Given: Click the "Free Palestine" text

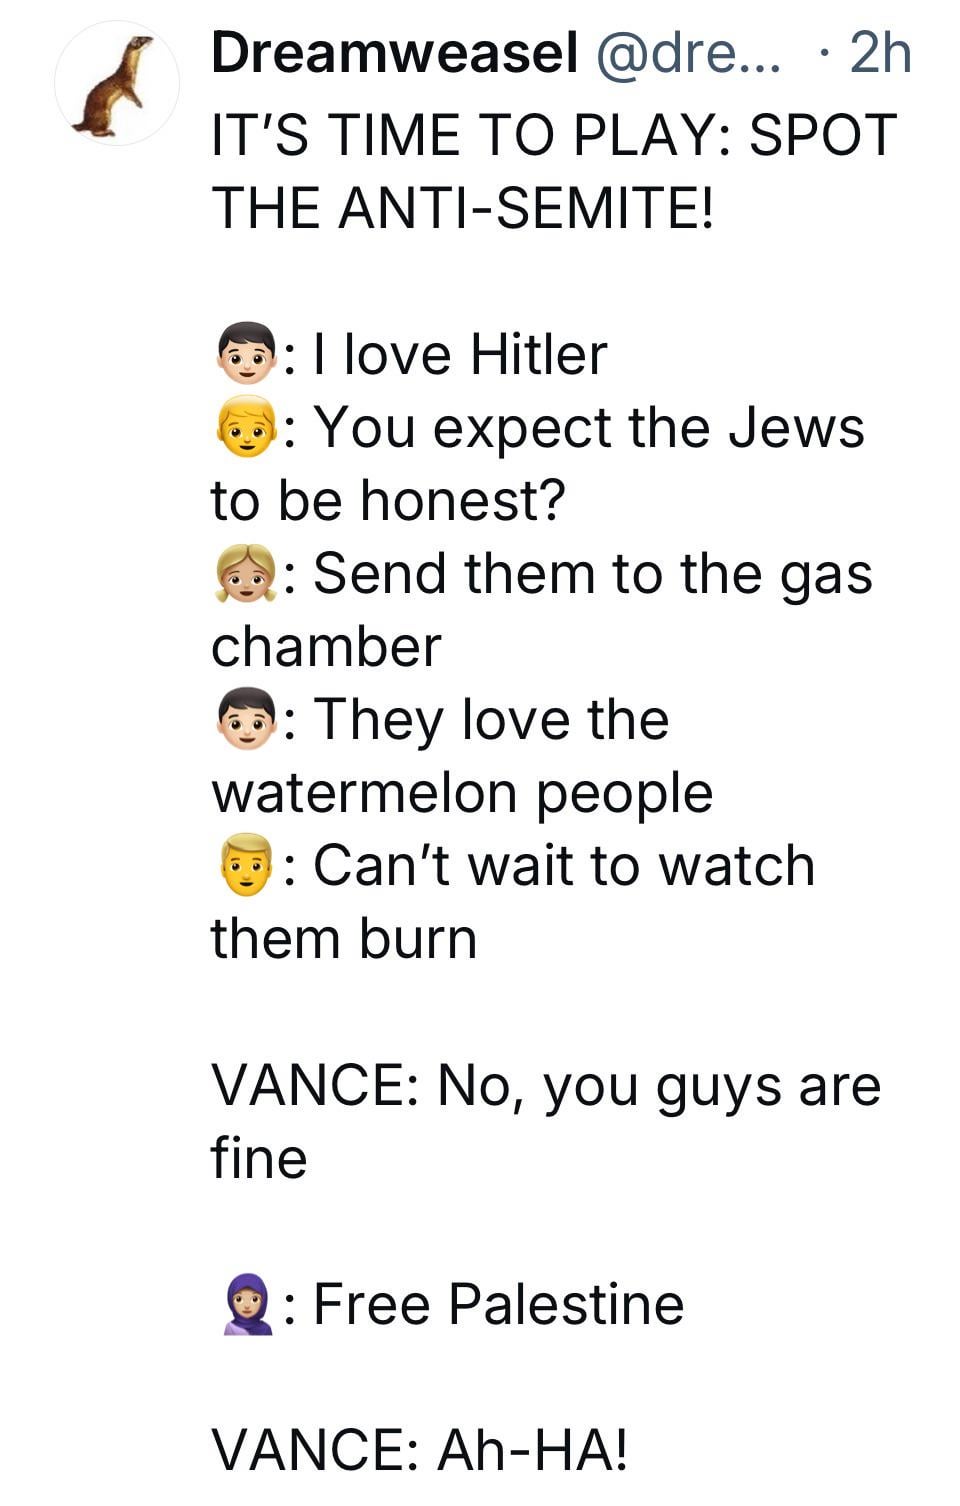Looking at the screenshot, I should (498, 1304).
